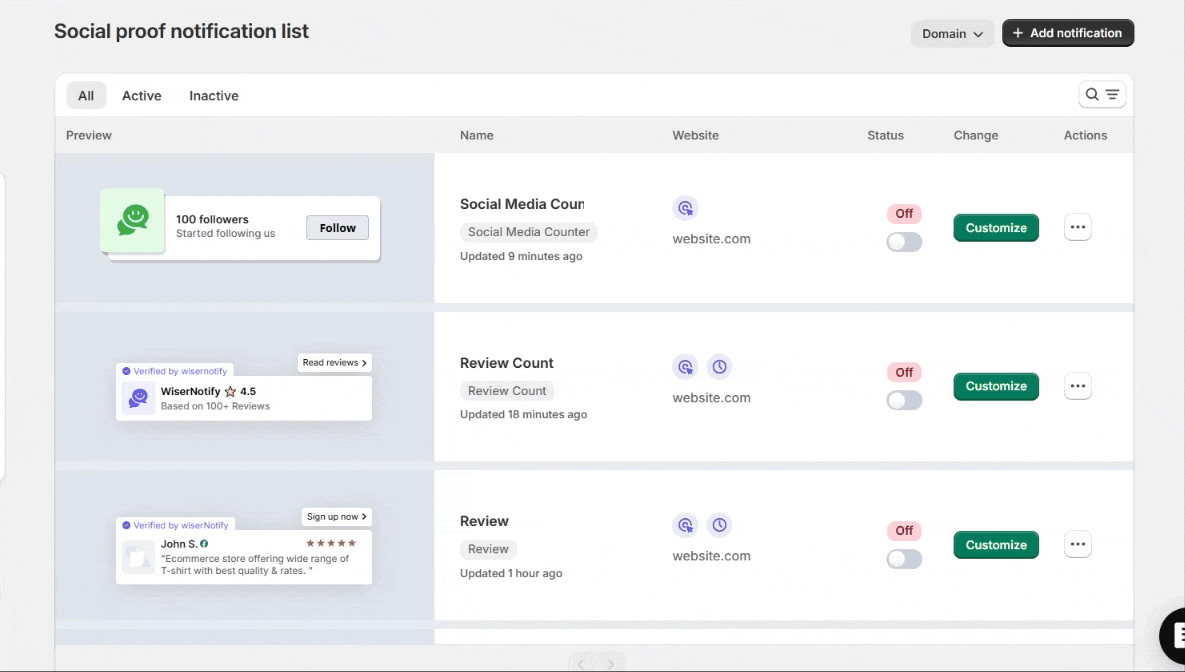Viewport: 1185px width, 672px height.
Task: Select the Inactive tab
Action: (x=214, y=96)
